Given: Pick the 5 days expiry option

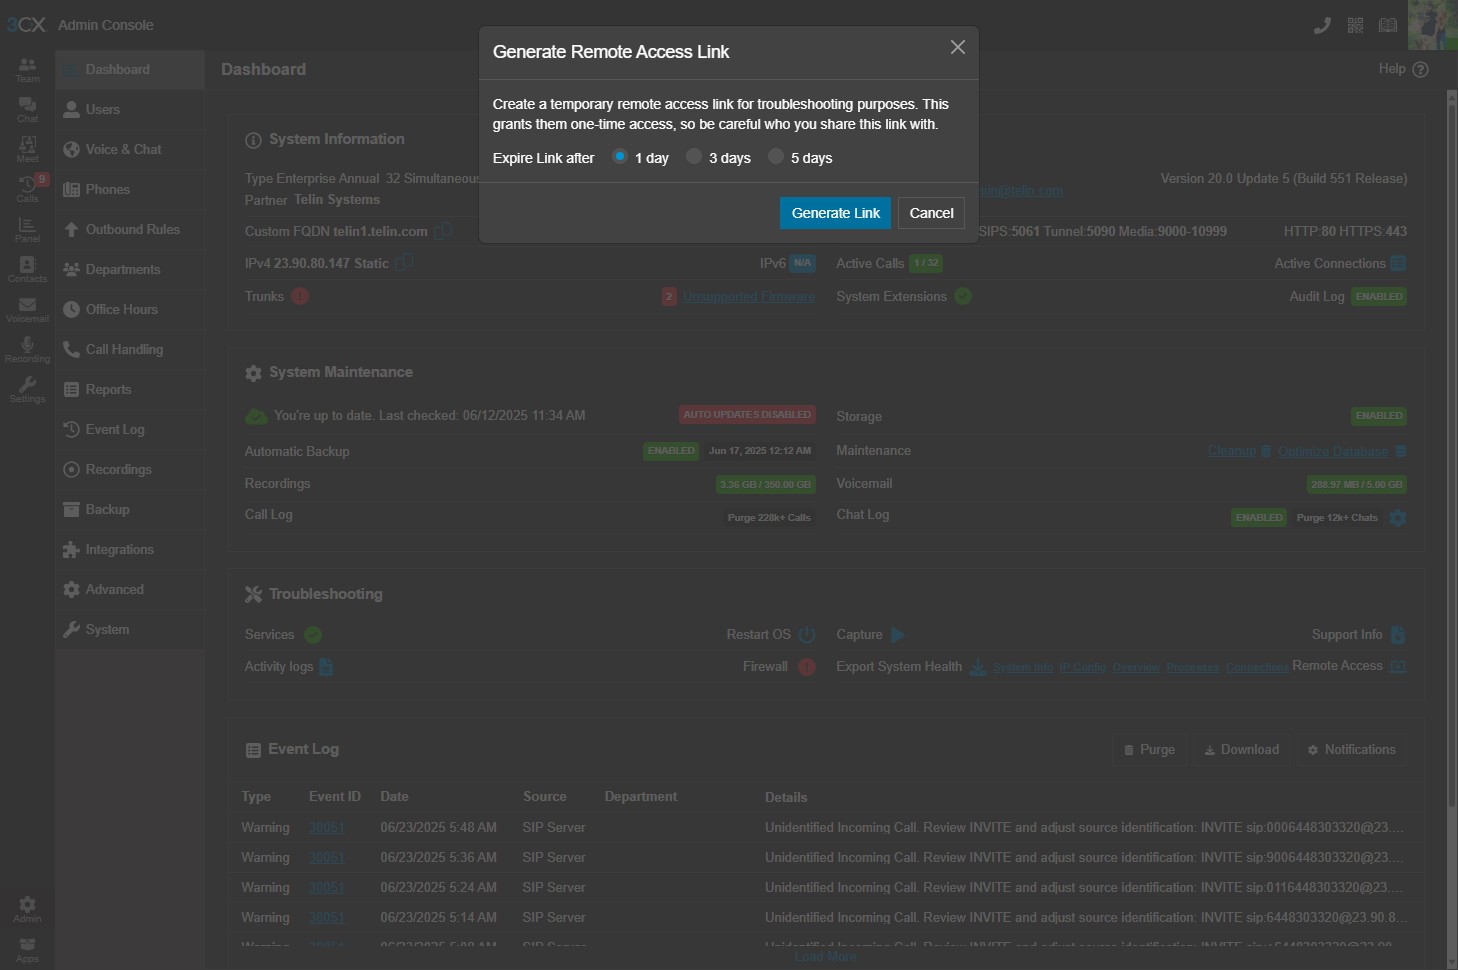Looking at the screenshot, I should pyautogui.click(x=776, y=157).
